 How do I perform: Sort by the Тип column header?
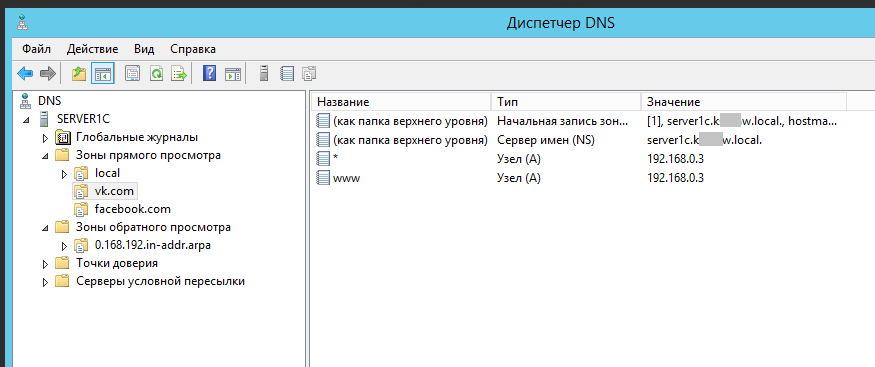tap(566, 102)
